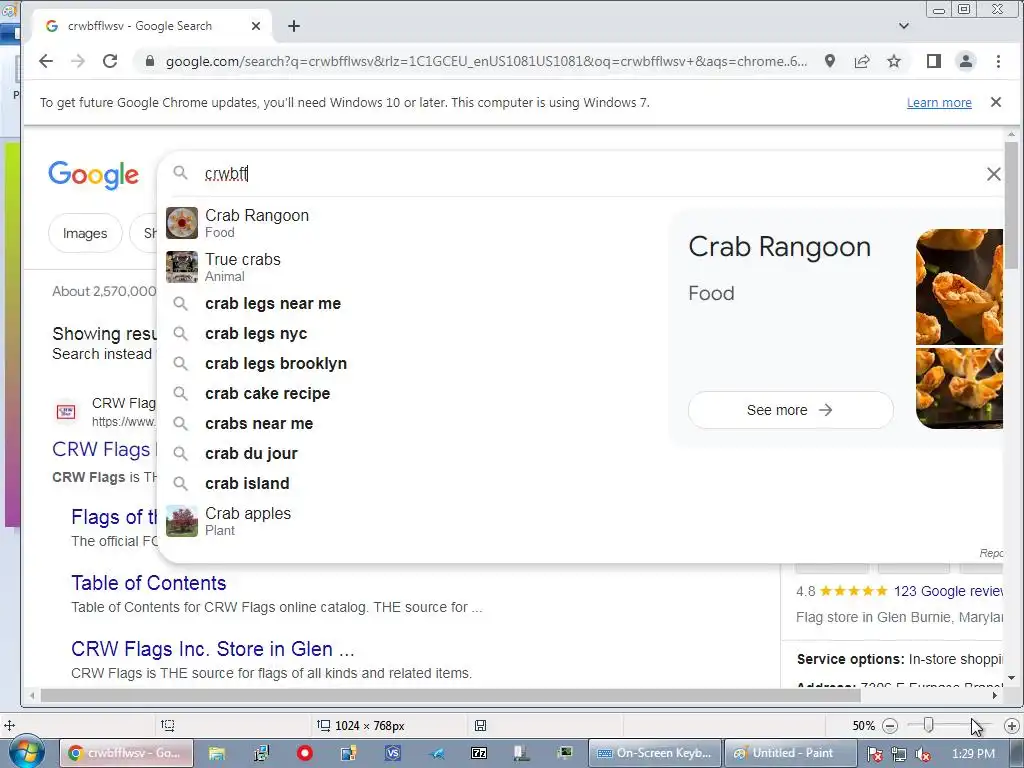Click the forward navigation arrow
The width and height of the screenshot is (1024, 768).
pos(78,61)
